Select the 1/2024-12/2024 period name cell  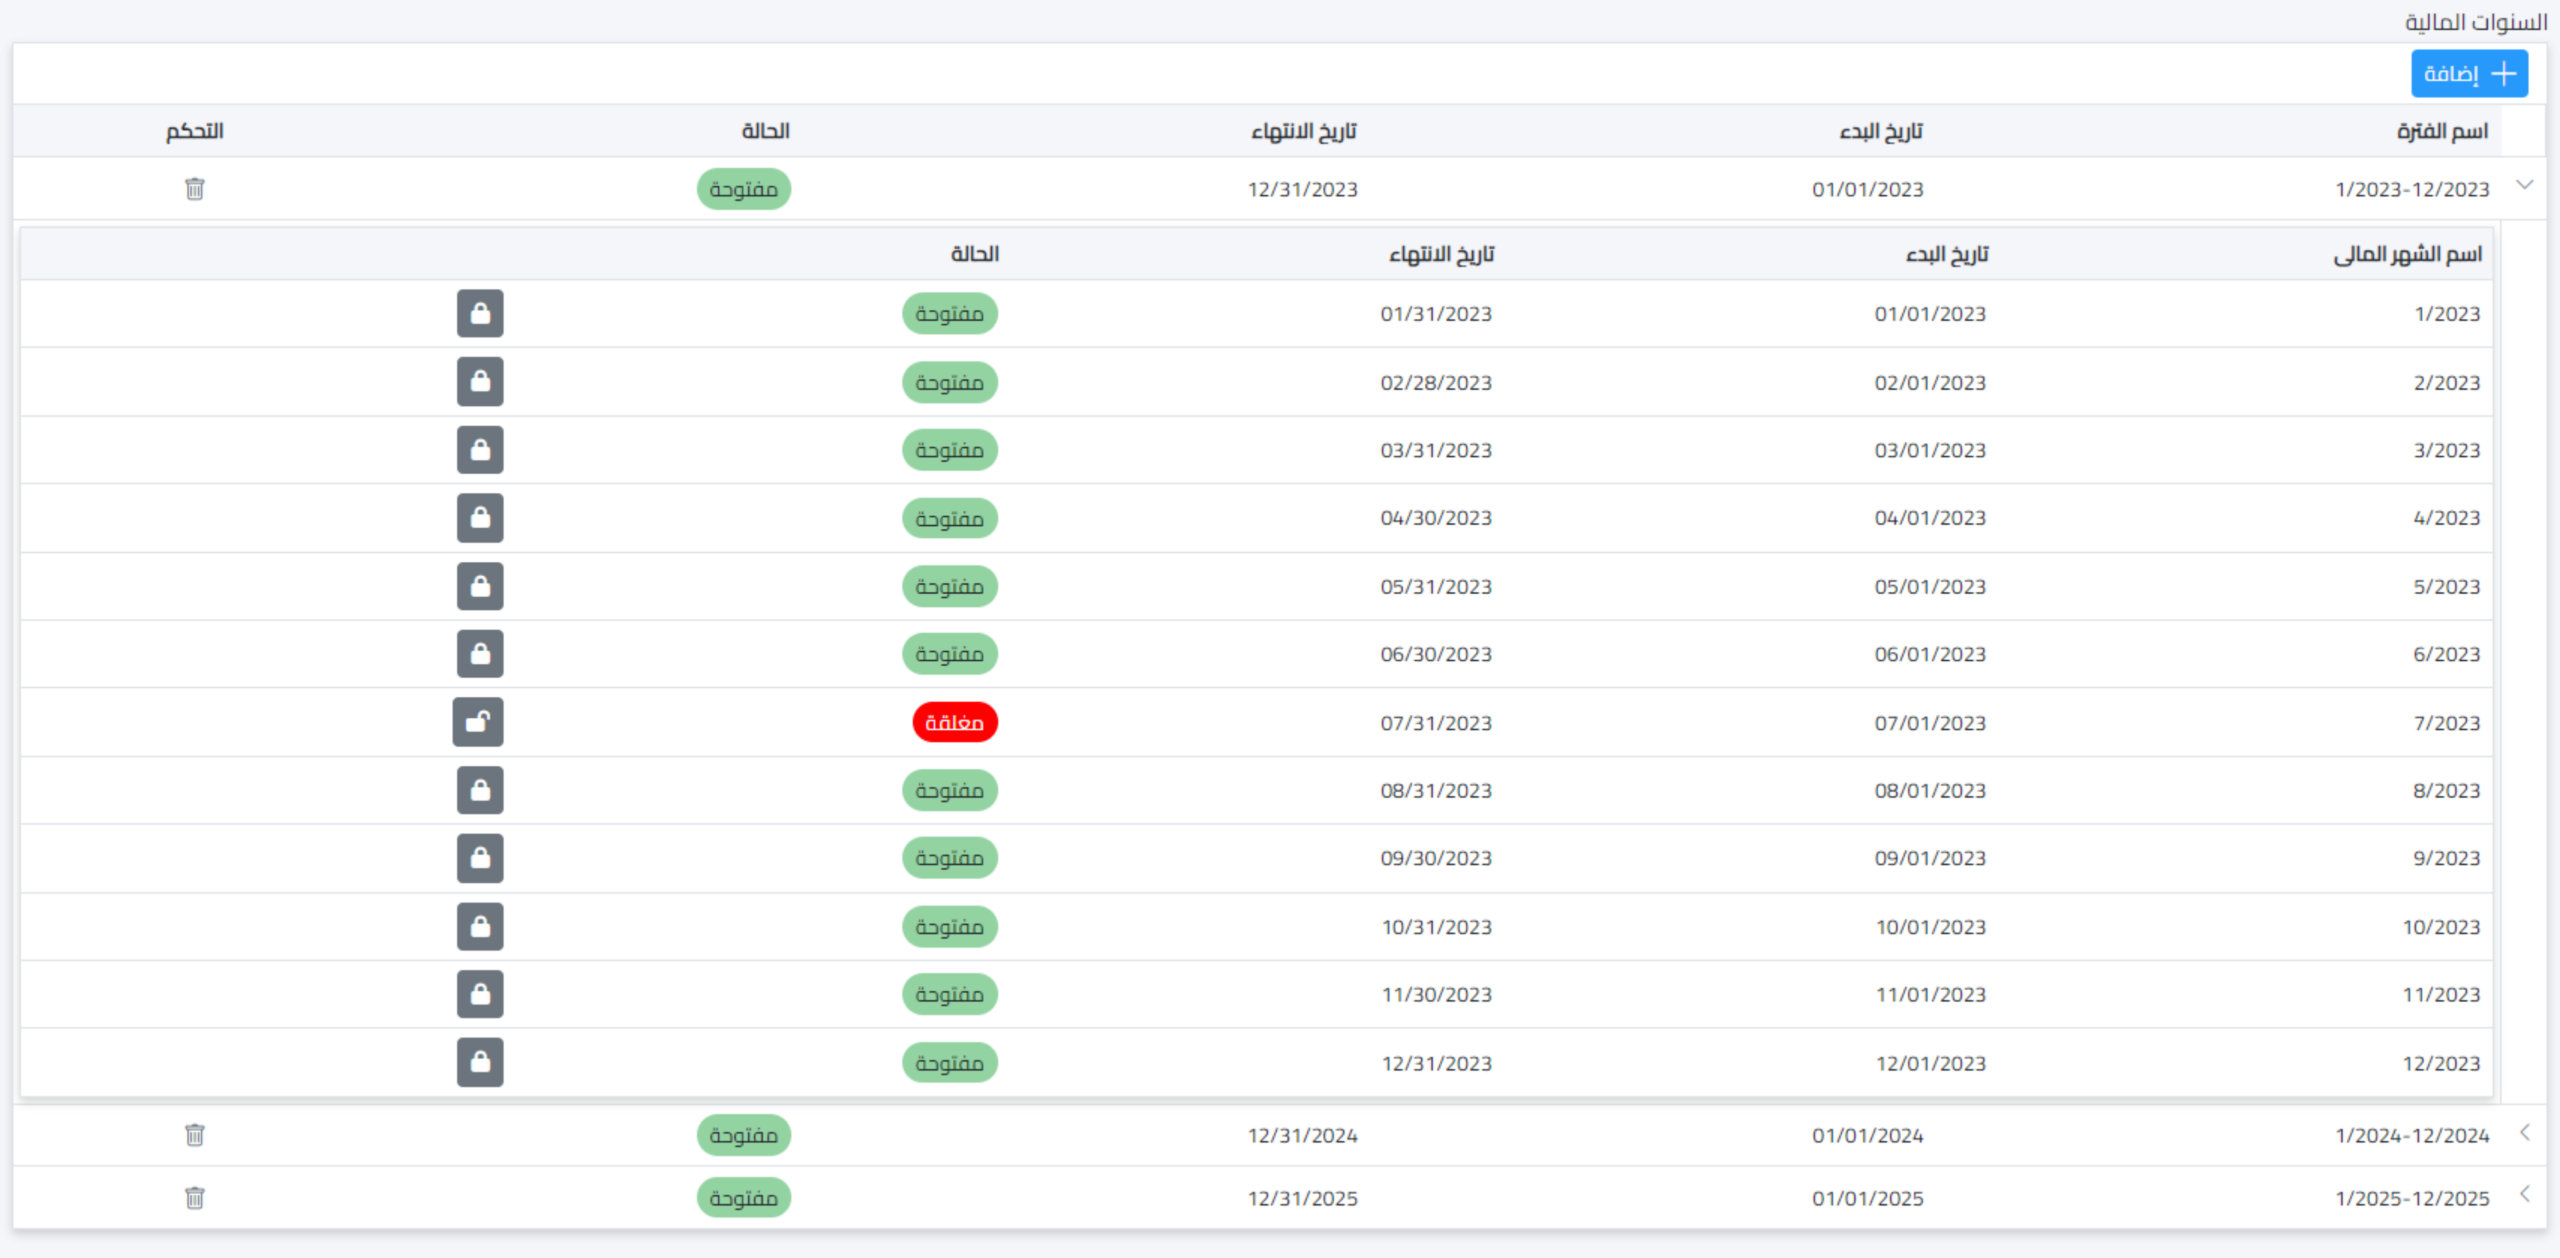pos(2411,1135)
